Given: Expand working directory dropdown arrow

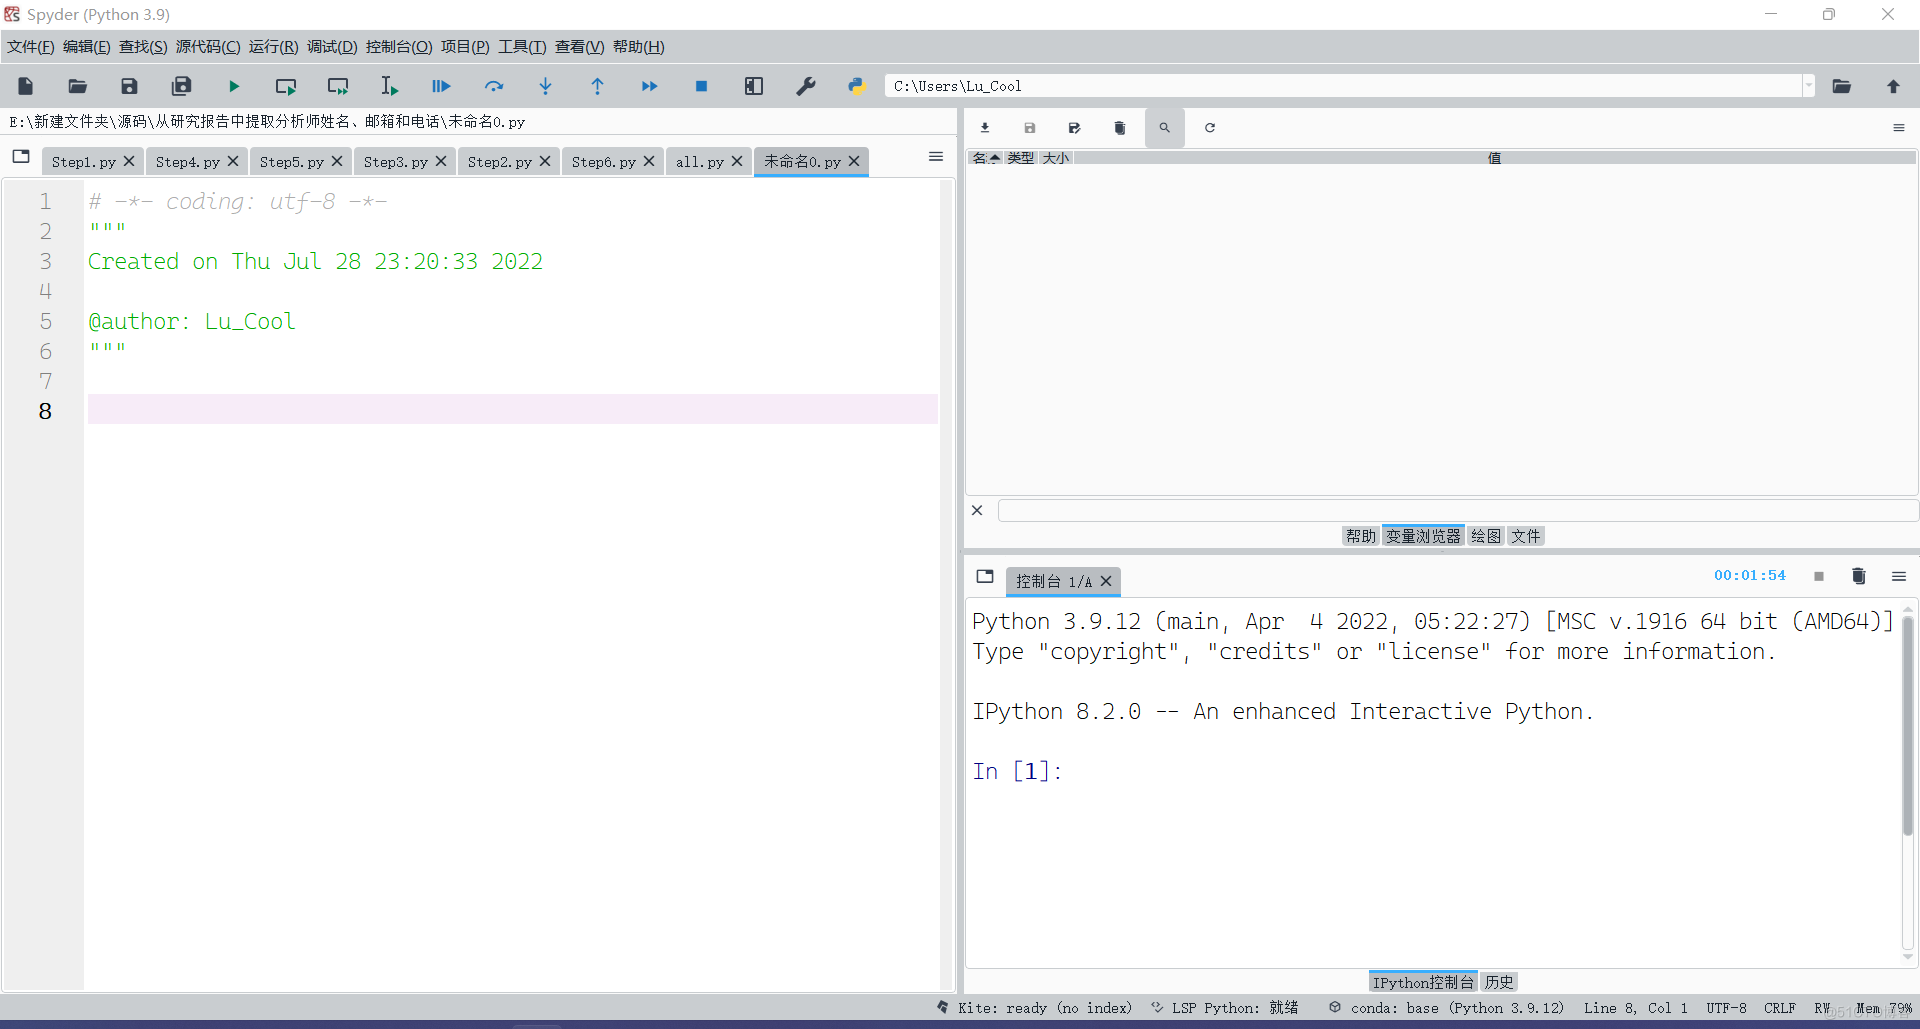Looking at the screenshot, I should click(1809, 86).
